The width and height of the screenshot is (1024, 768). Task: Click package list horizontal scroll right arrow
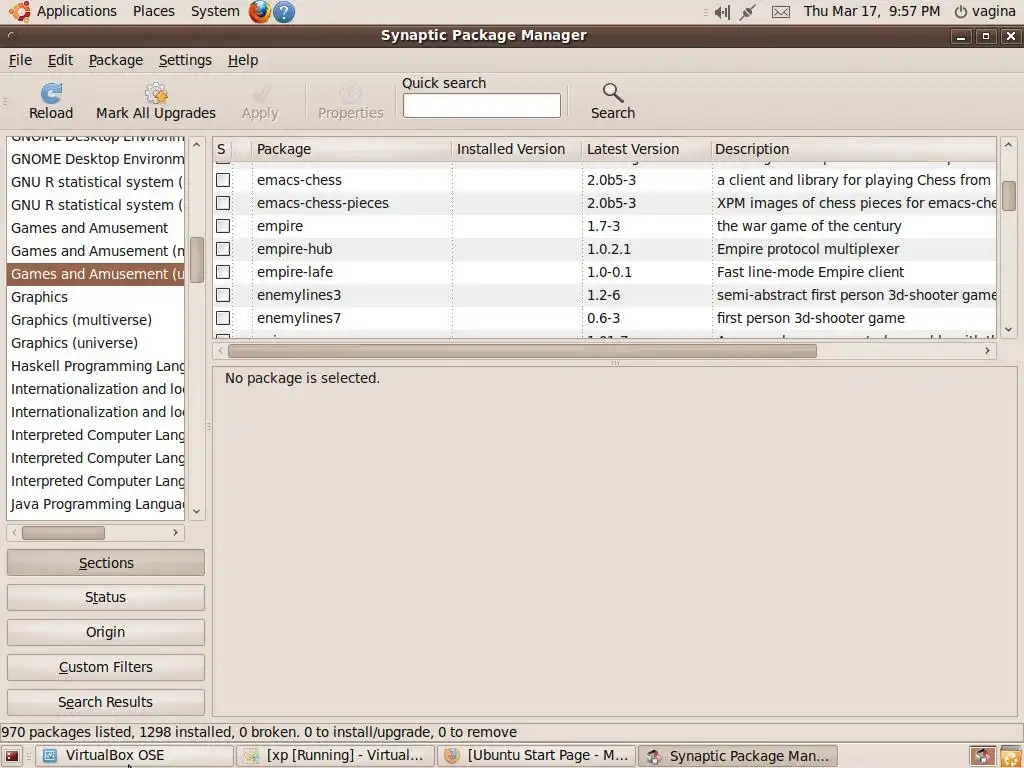click(987, 351)
